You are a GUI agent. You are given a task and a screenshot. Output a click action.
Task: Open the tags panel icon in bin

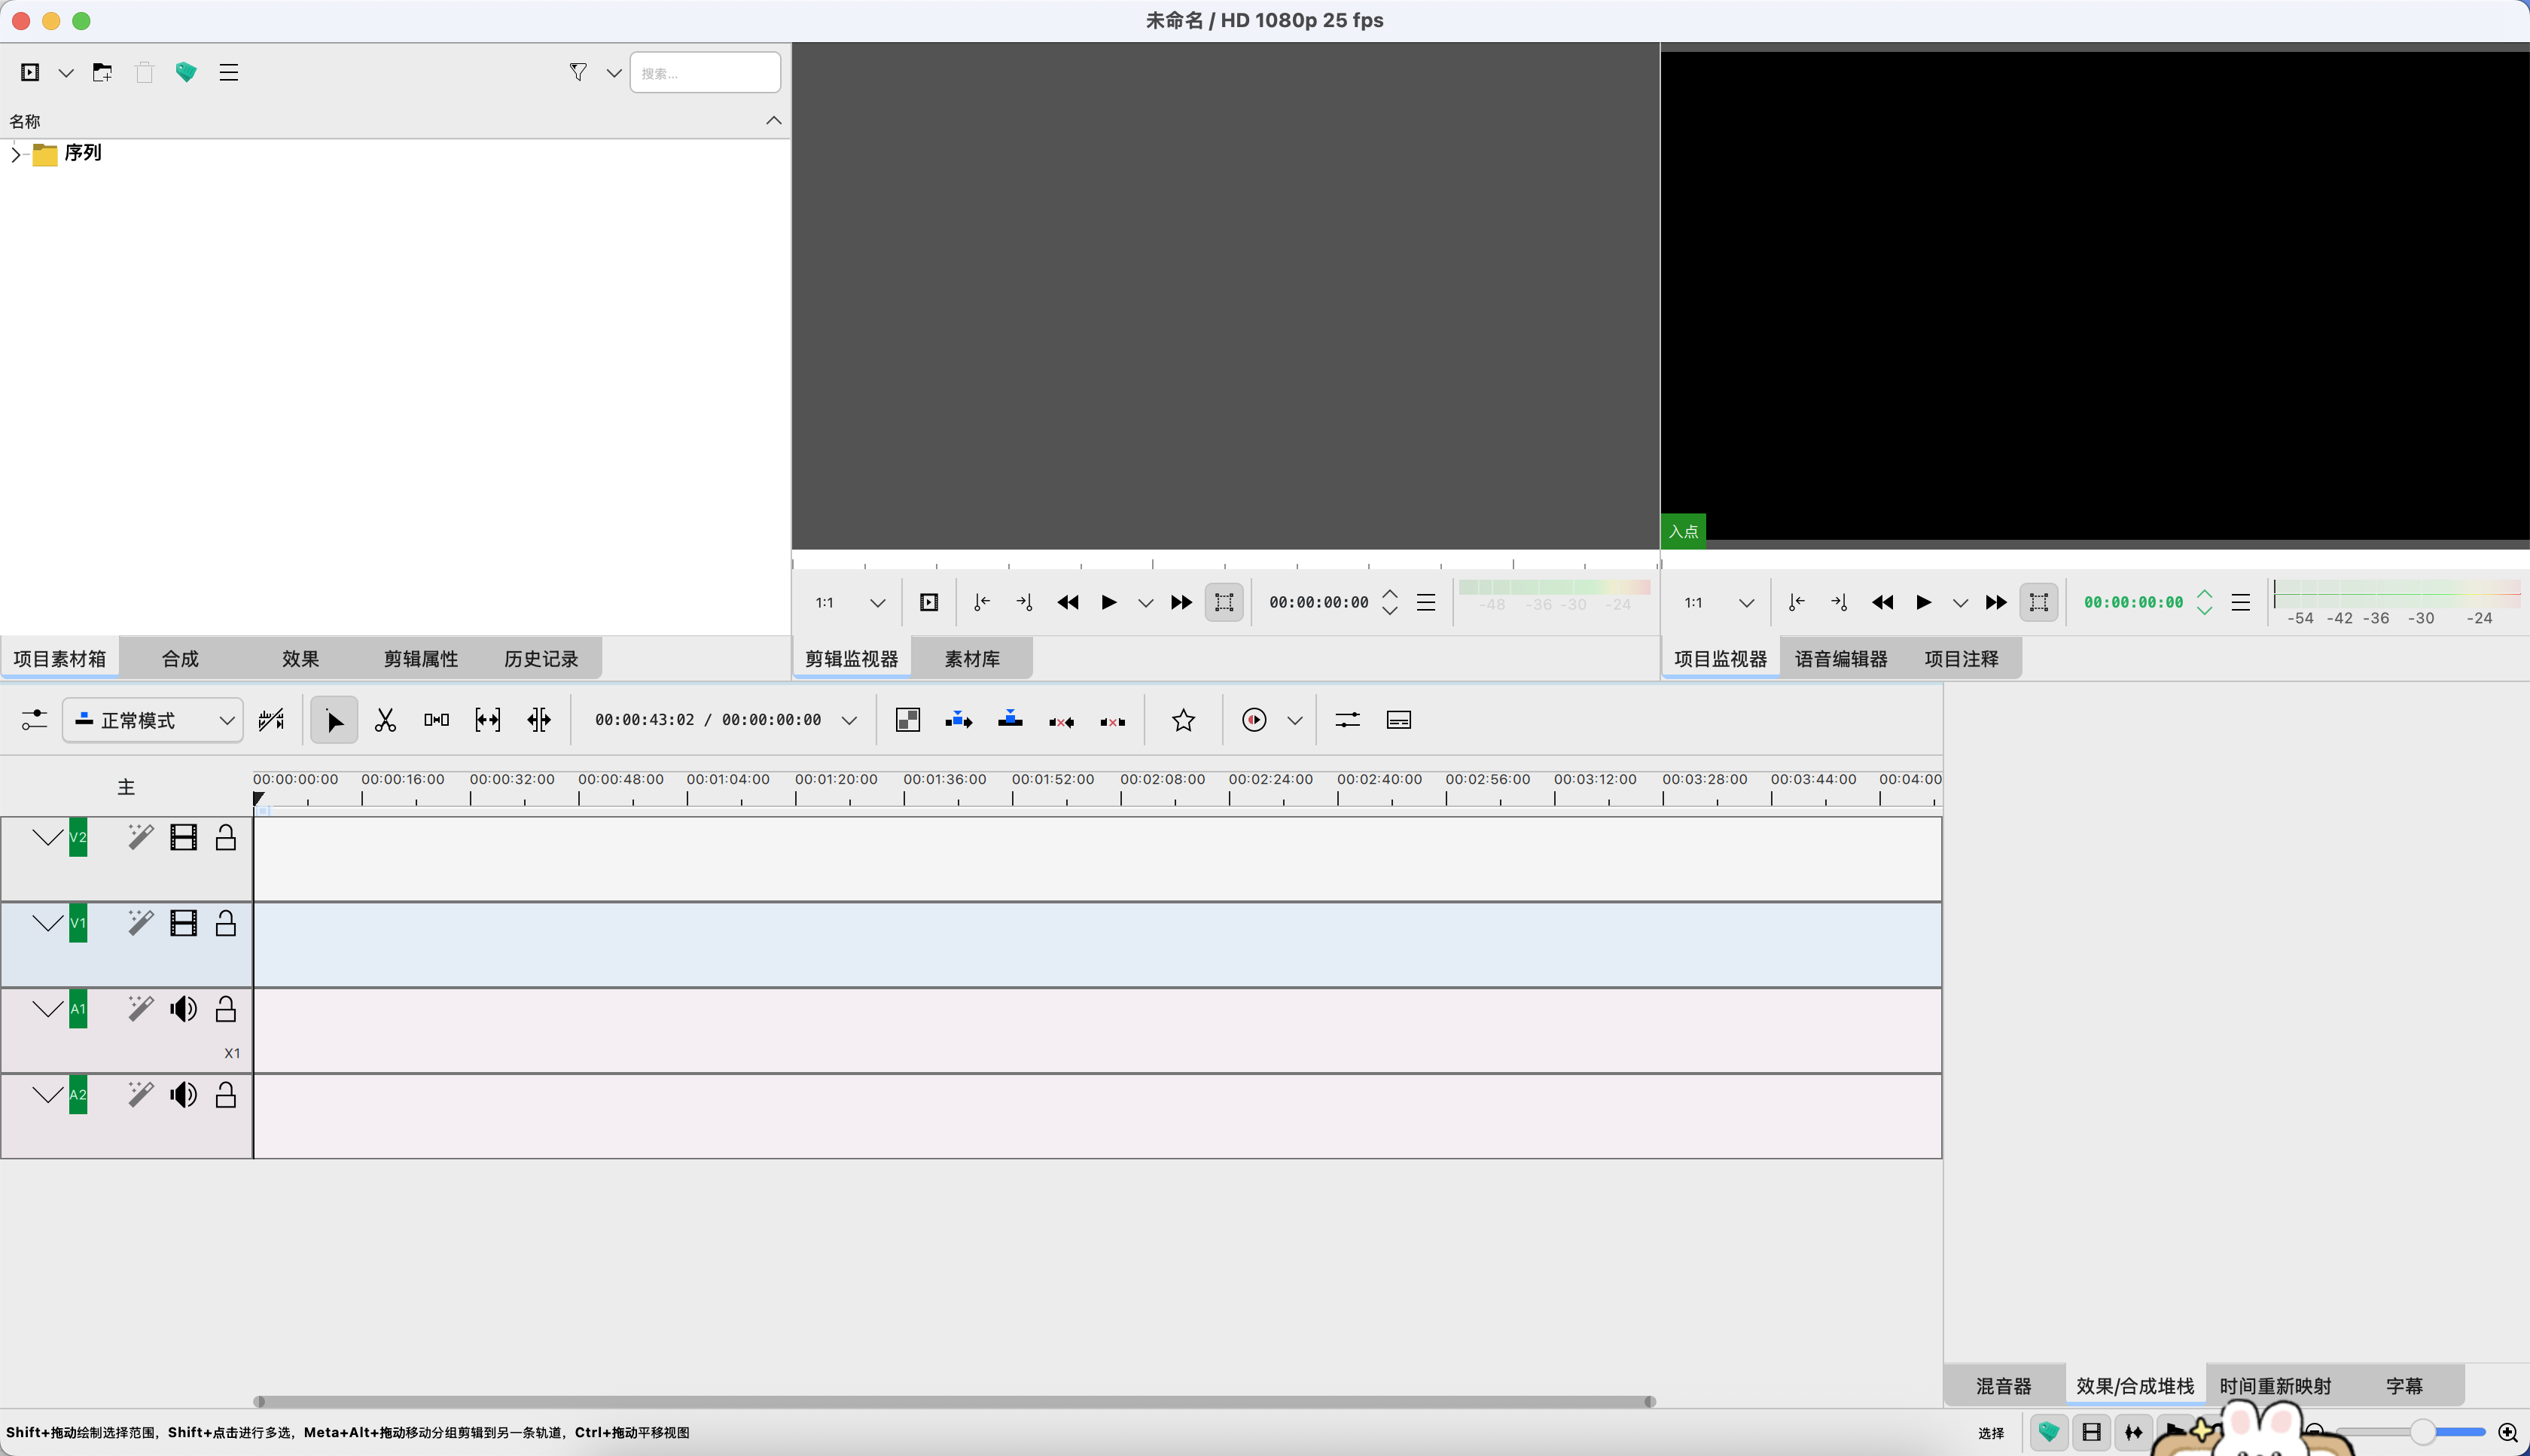[186, 72]
